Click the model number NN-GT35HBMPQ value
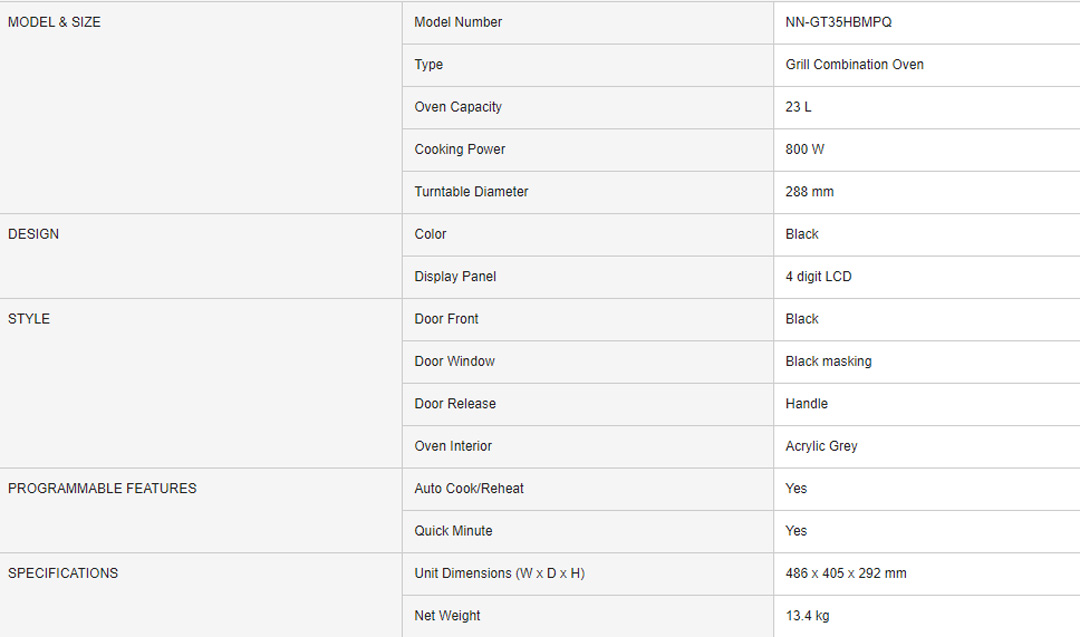 coord(838,22)
